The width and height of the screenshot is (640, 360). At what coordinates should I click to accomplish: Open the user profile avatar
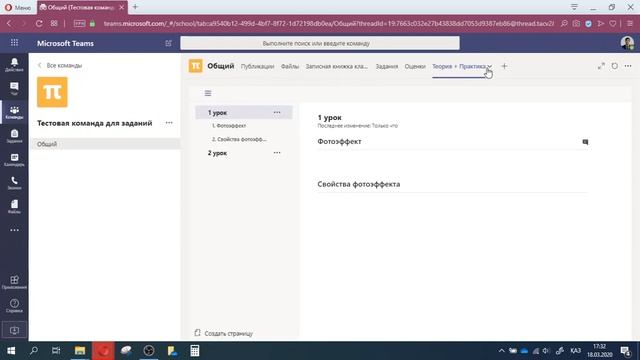click(627, 43)
